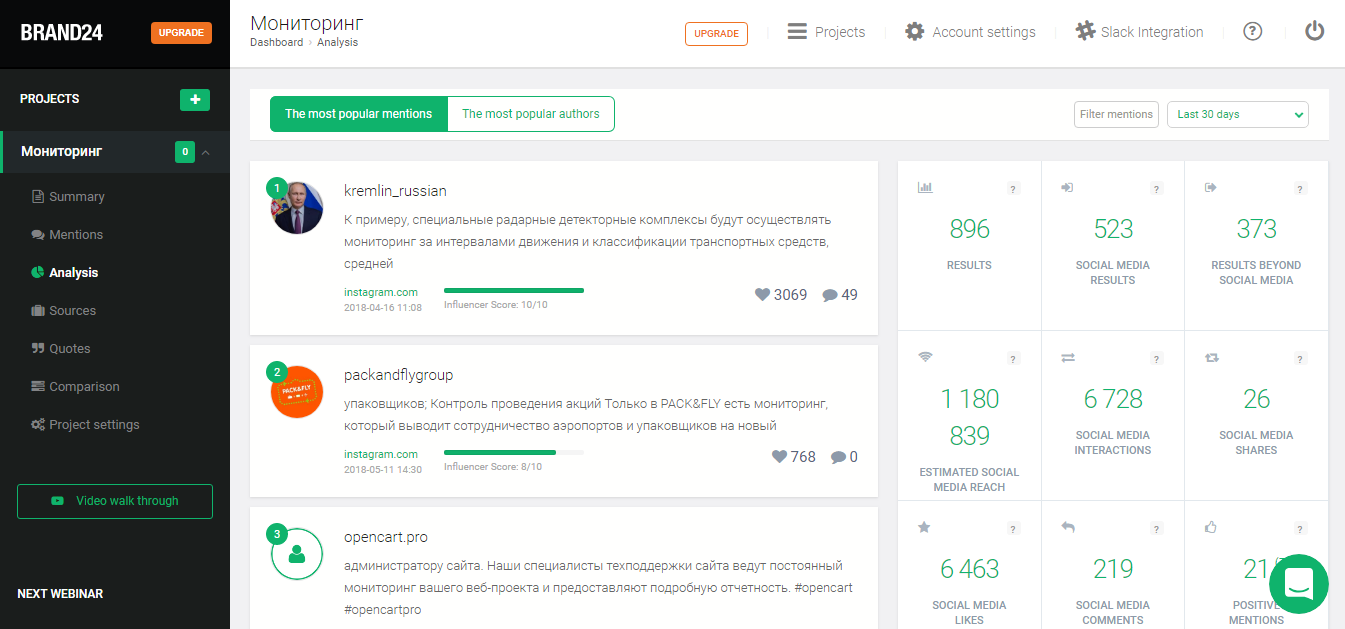The image size is (1345, 629).
Task: Click the Account settings gear icon
Action: tap(915, 31)
